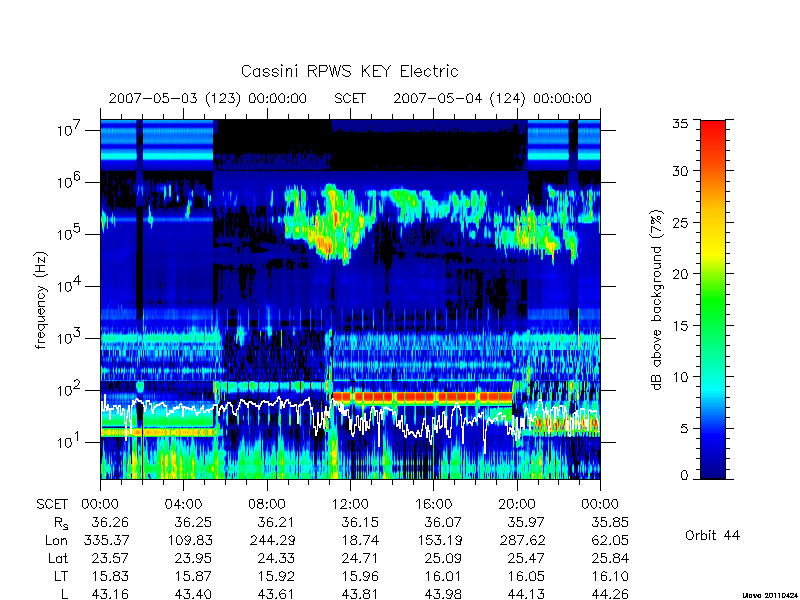Click the 10^6 frequency tick label
Viewport: 800px width, 600px height.
tap(70, 181)
